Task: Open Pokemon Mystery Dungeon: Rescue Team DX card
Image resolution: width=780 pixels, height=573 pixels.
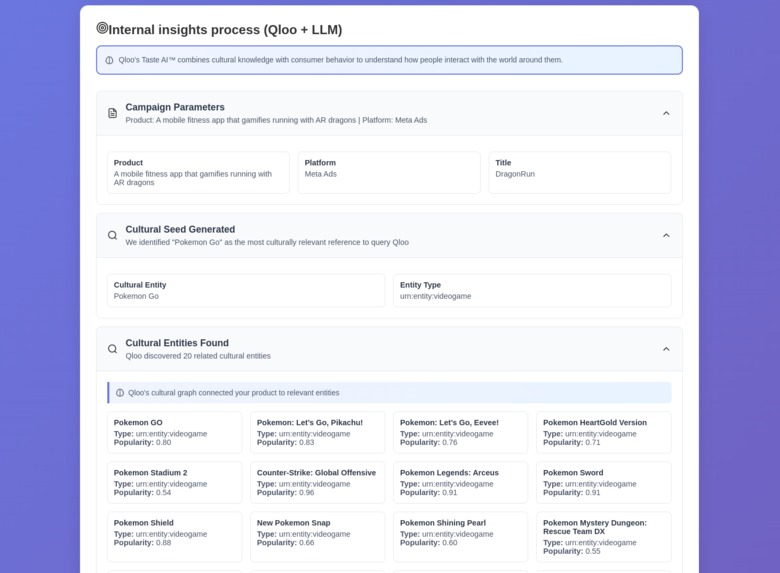Action: [604, 537]
